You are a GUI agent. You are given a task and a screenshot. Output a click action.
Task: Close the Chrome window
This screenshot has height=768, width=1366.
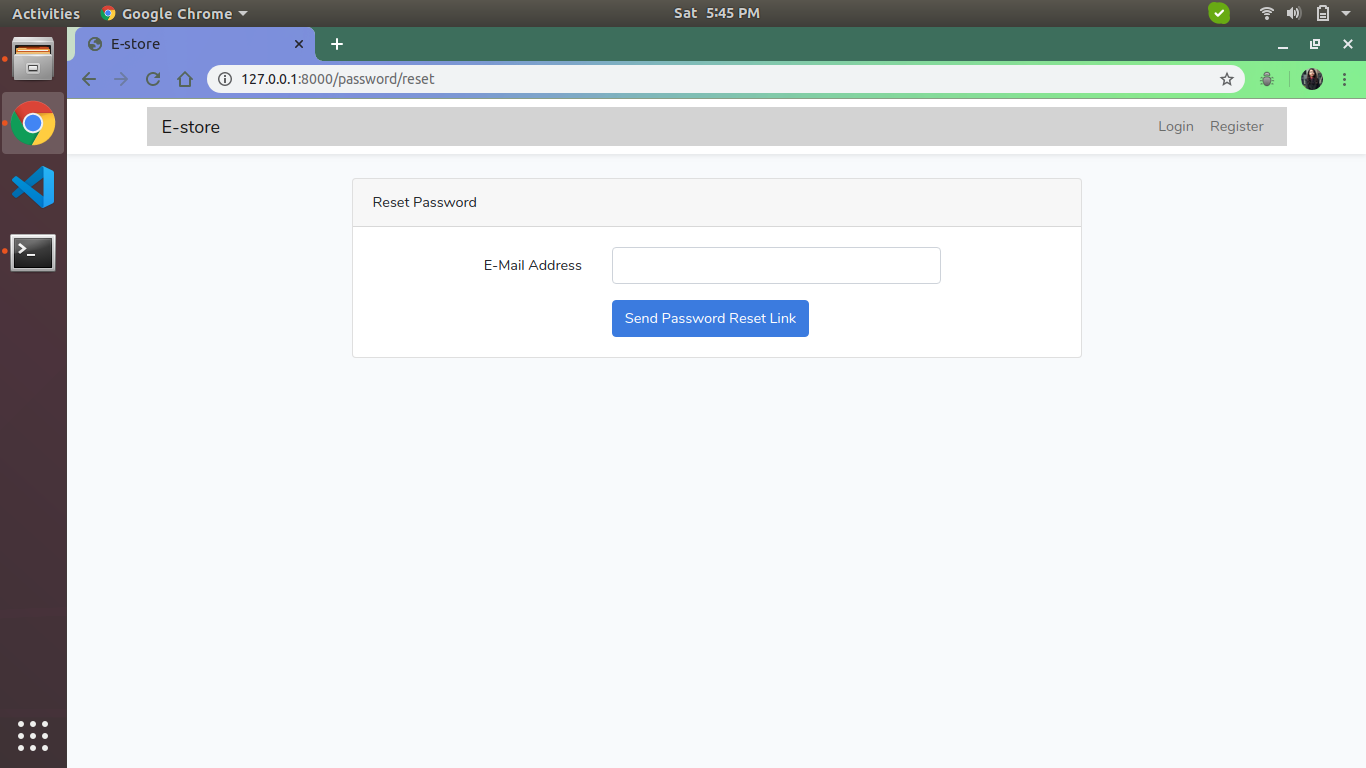1347,44
